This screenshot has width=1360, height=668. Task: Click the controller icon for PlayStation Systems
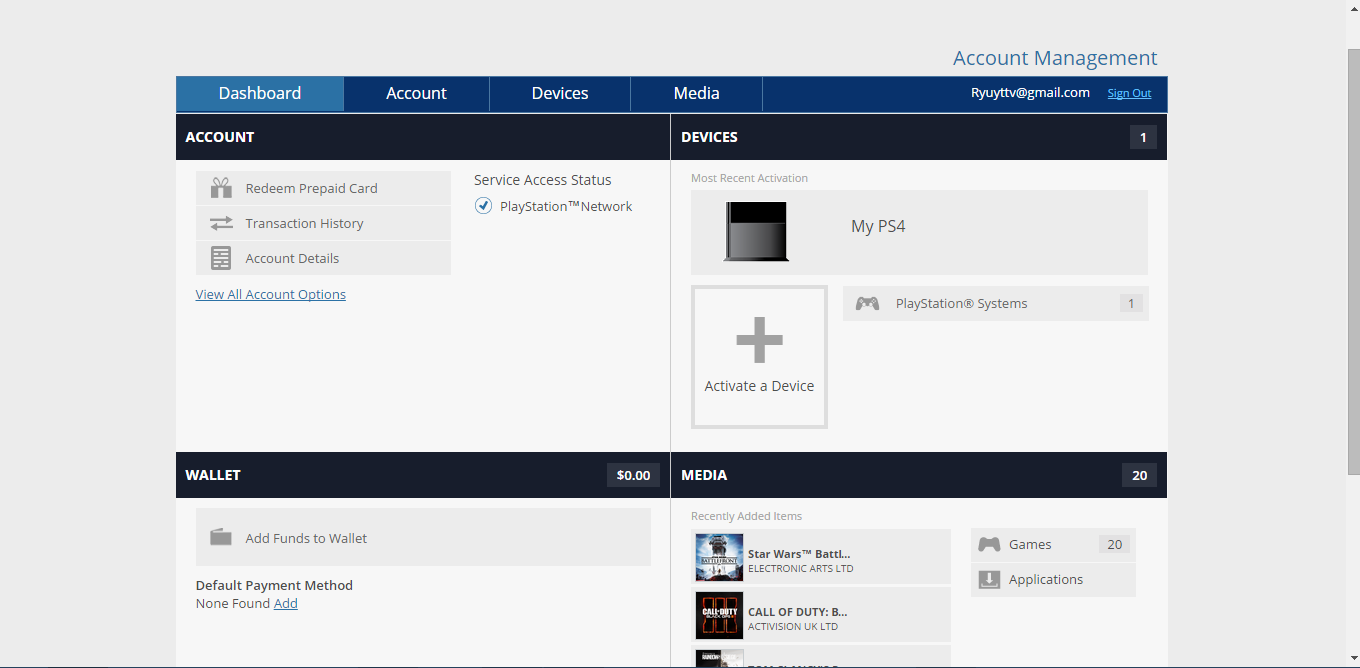click(x=867, y=303)
